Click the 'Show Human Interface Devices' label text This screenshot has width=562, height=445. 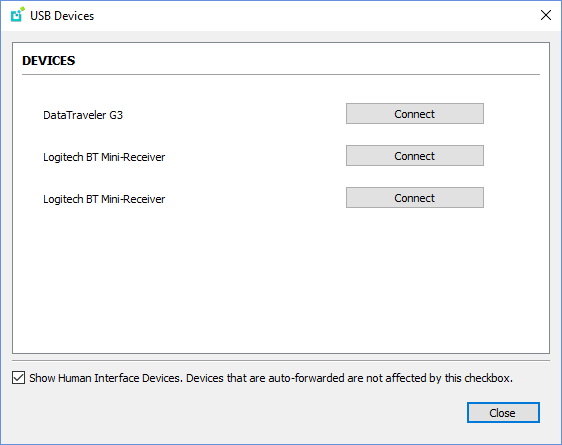[x=104, y=378]
